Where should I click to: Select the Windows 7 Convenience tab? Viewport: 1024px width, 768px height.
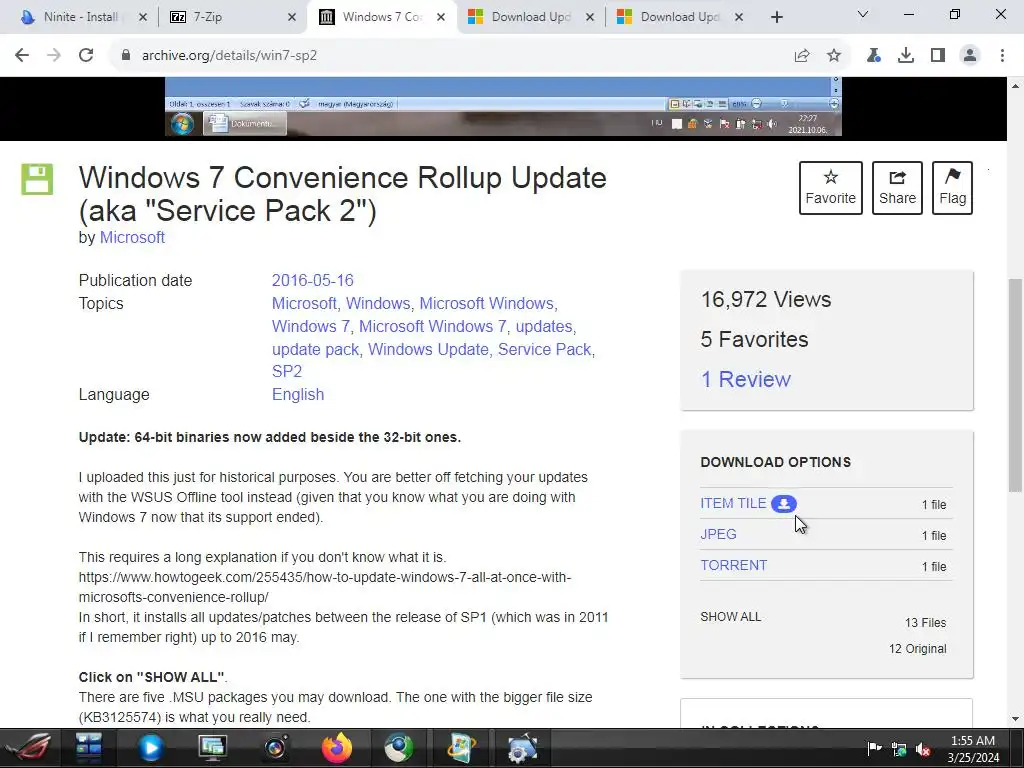(x=382, y=17)
